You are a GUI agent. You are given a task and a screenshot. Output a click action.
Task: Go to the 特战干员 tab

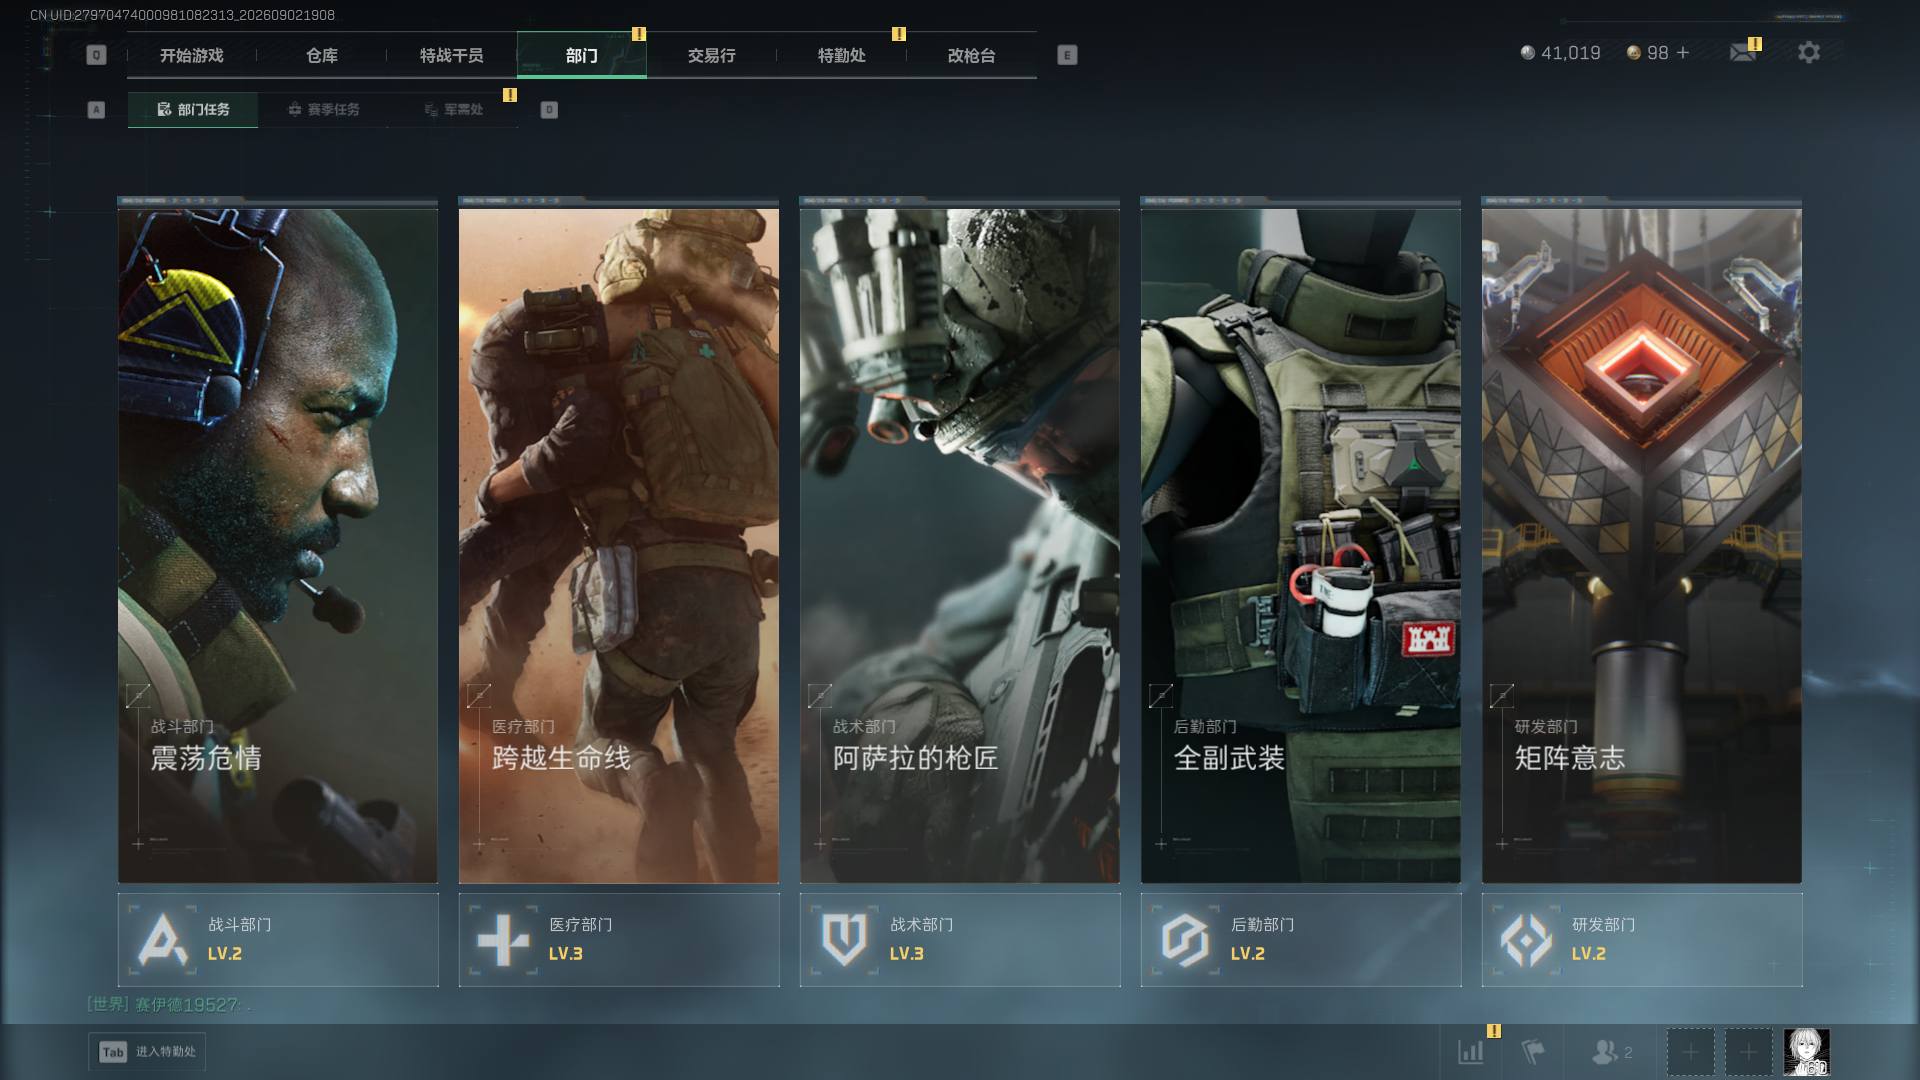pyautogui.click(x=452, y=56)
